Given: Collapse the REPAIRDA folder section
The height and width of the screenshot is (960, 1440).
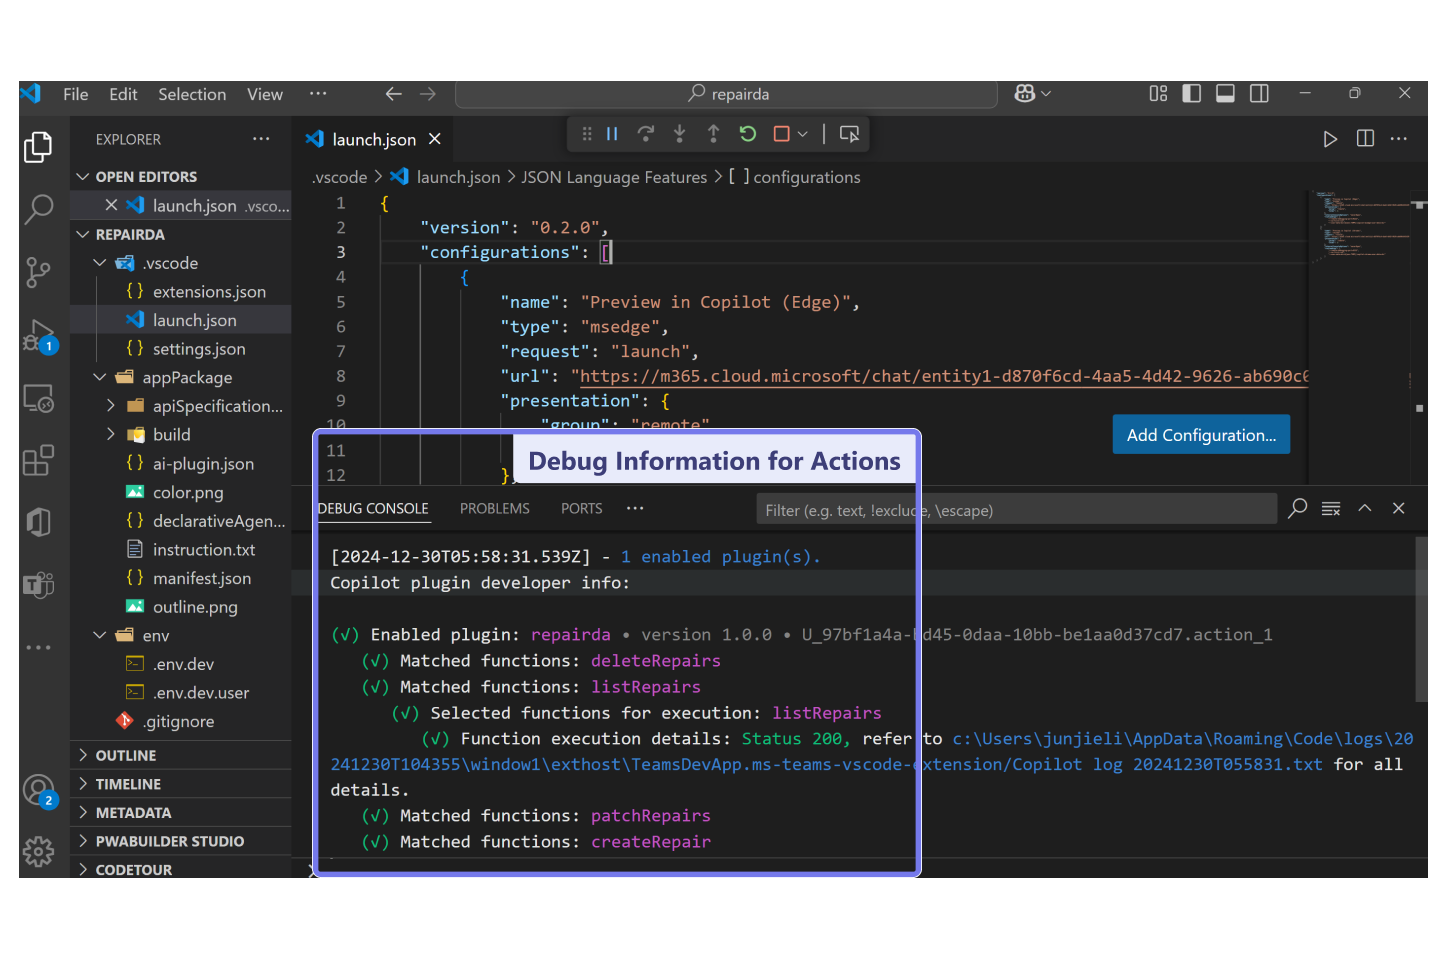Looking at the screenshot, I should (x=83, y=235).
